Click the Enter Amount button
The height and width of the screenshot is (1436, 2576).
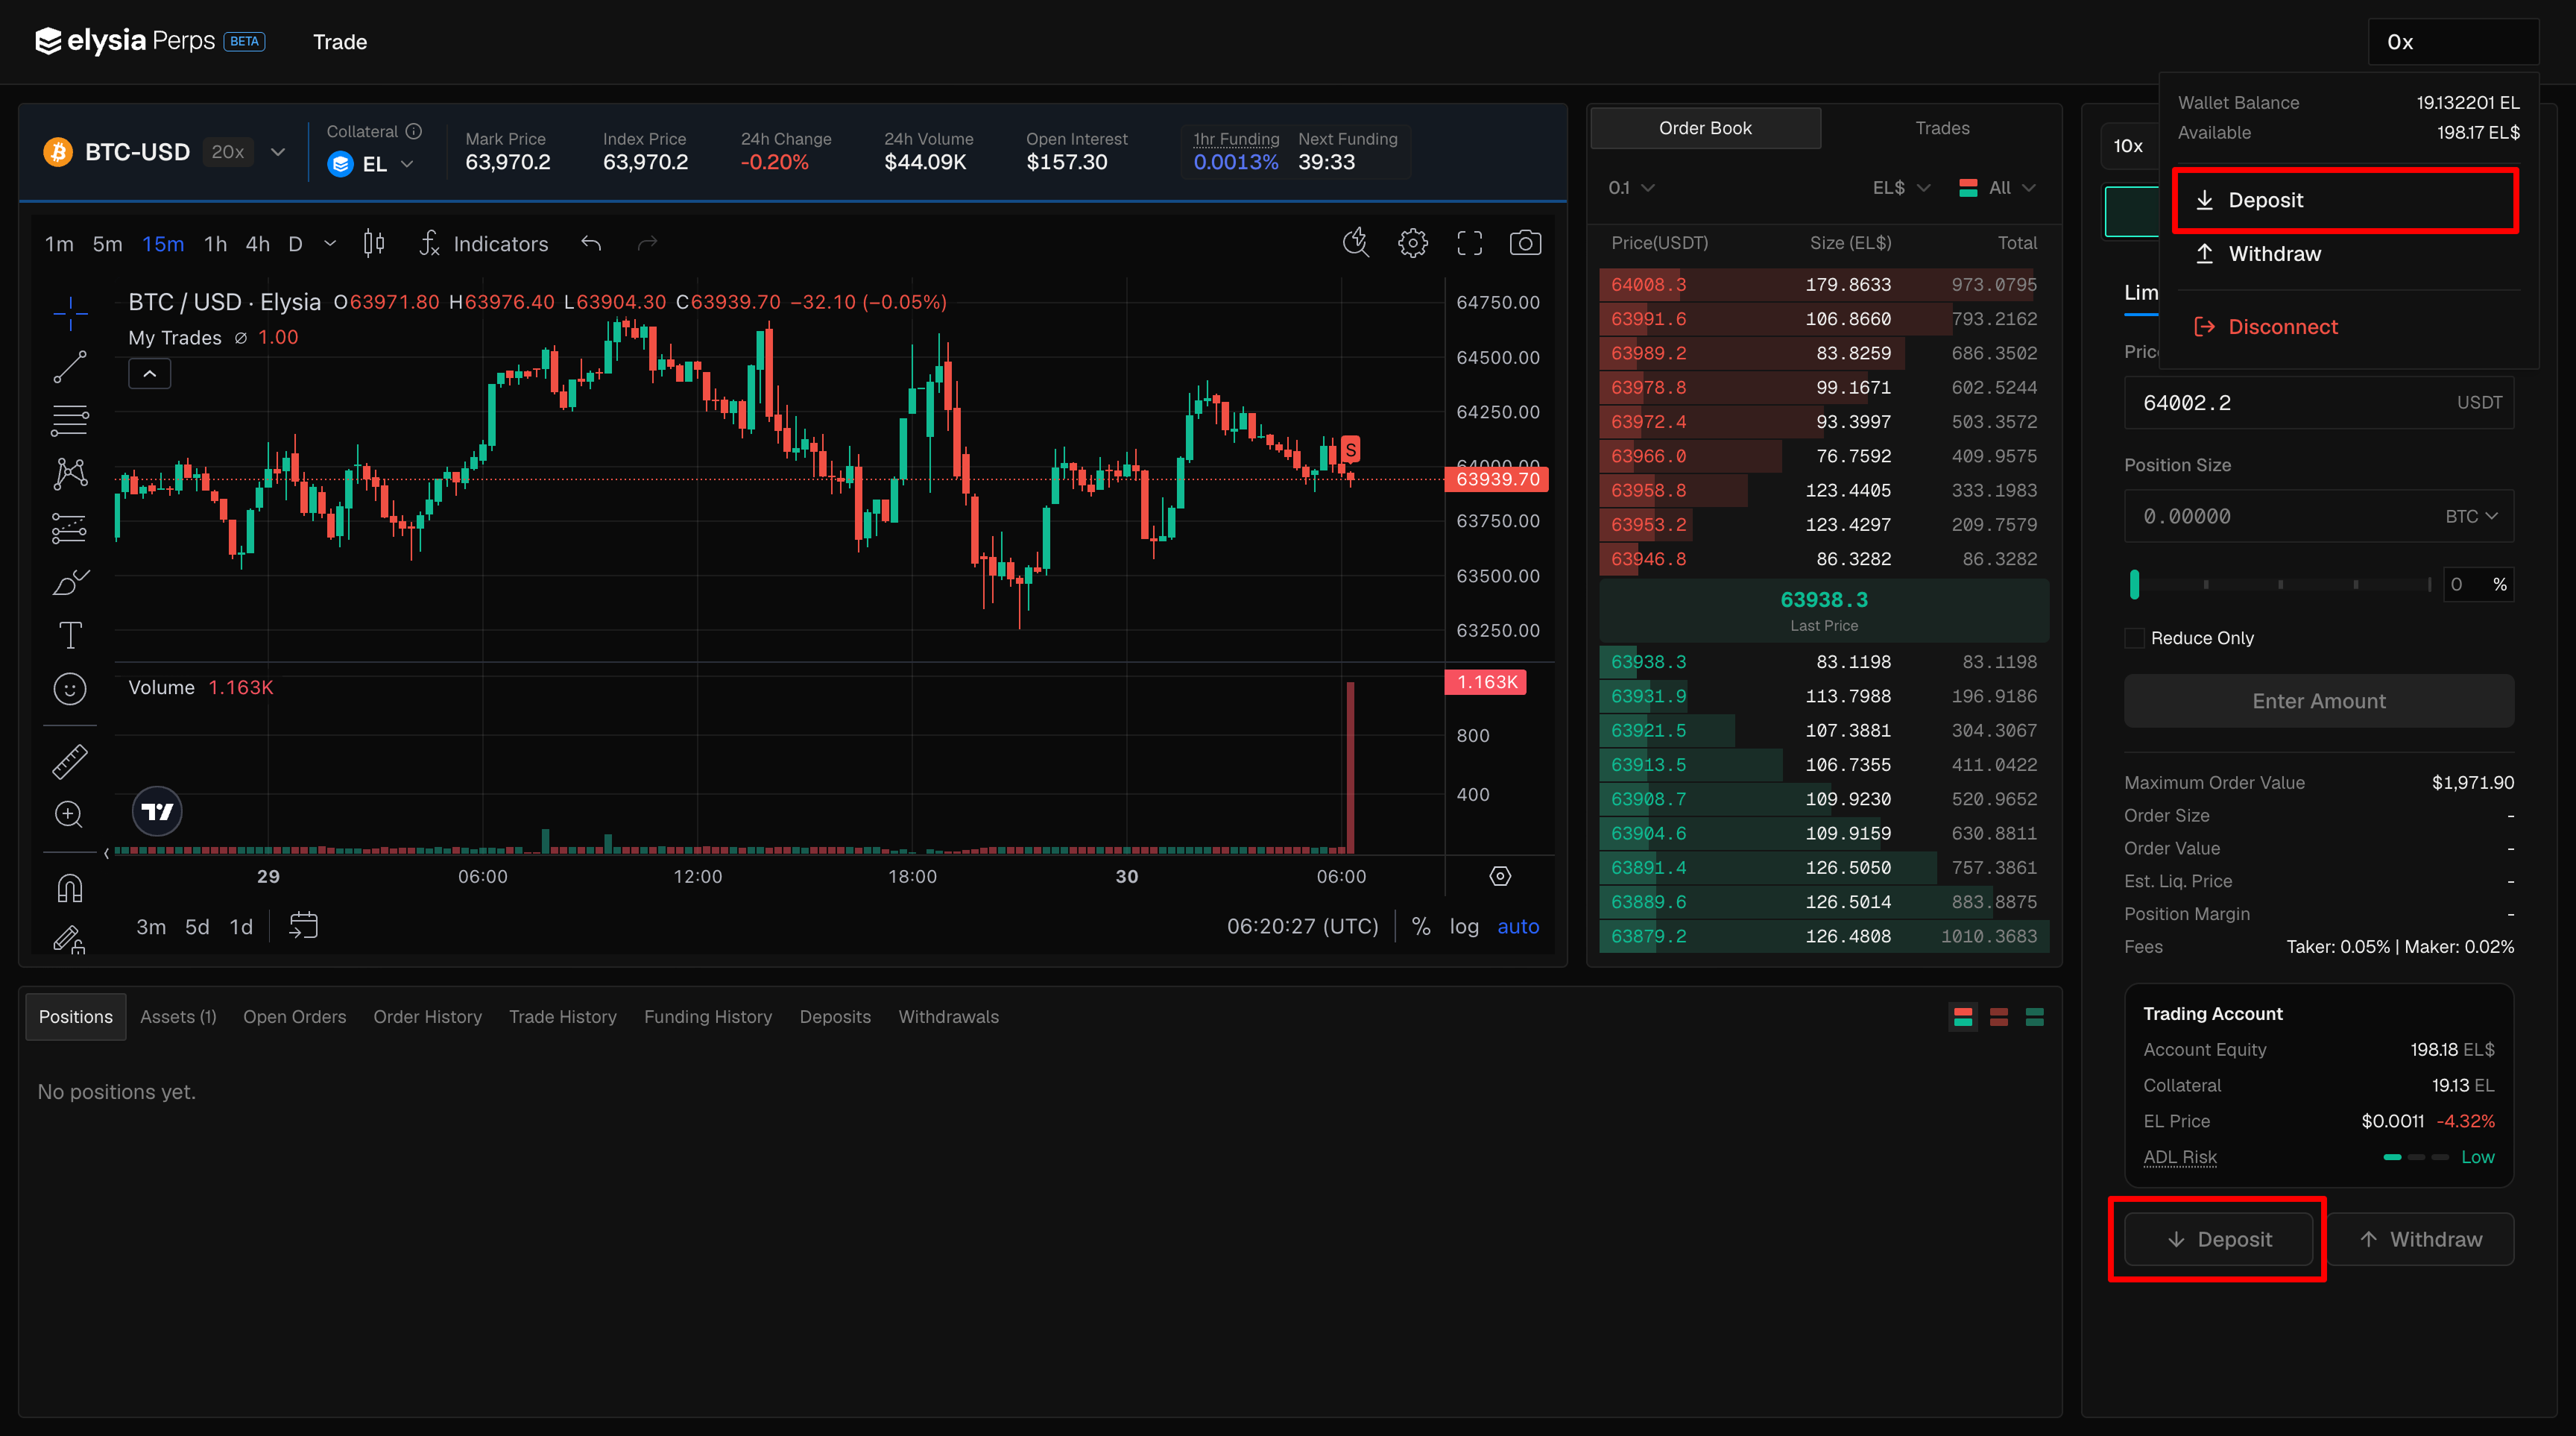click(2319, 701)
